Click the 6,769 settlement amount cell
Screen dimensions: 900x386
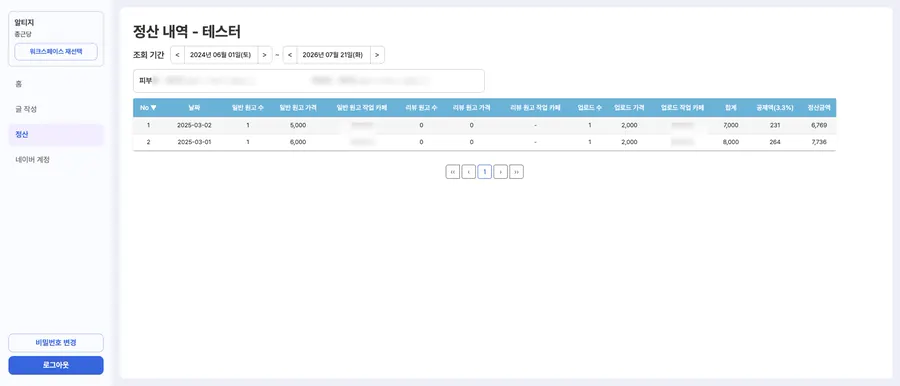click(819, 125)
